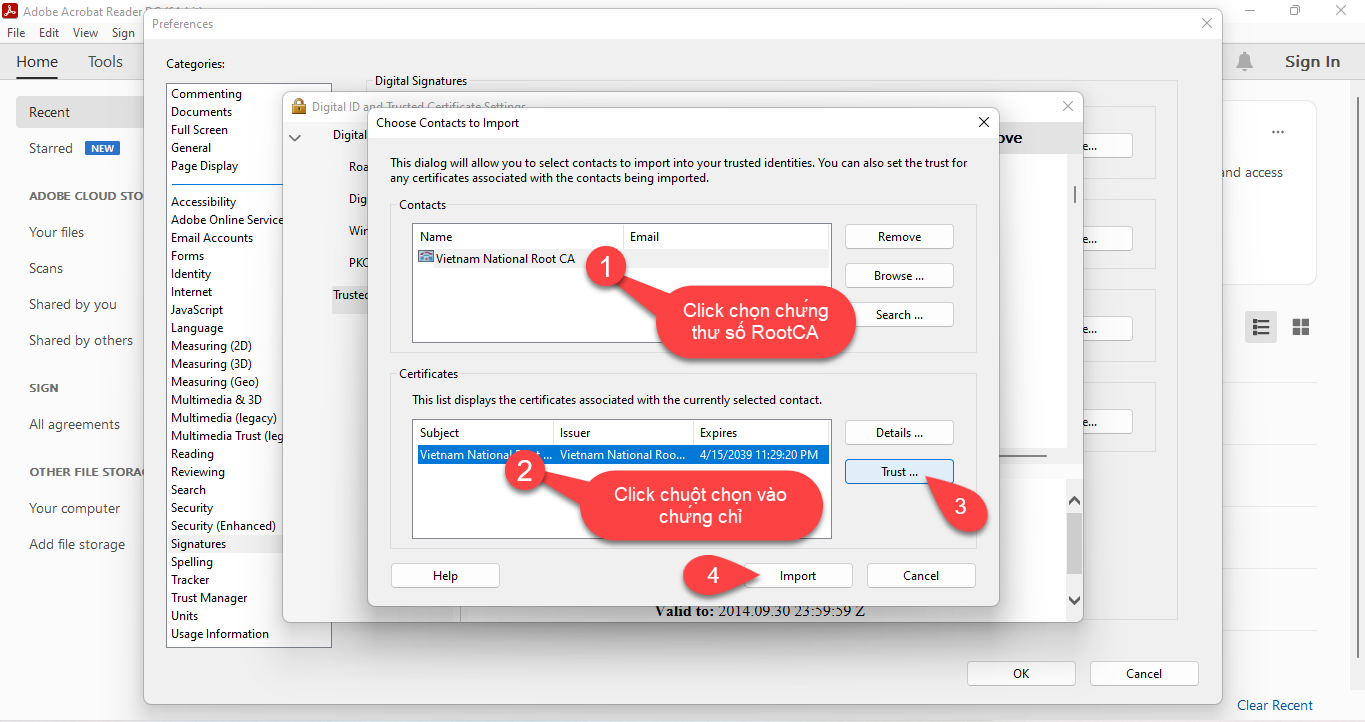Click the three-dots more options icon
Image resolution: width=1365 pixels, height=722 pixels.
(1278, 132)
